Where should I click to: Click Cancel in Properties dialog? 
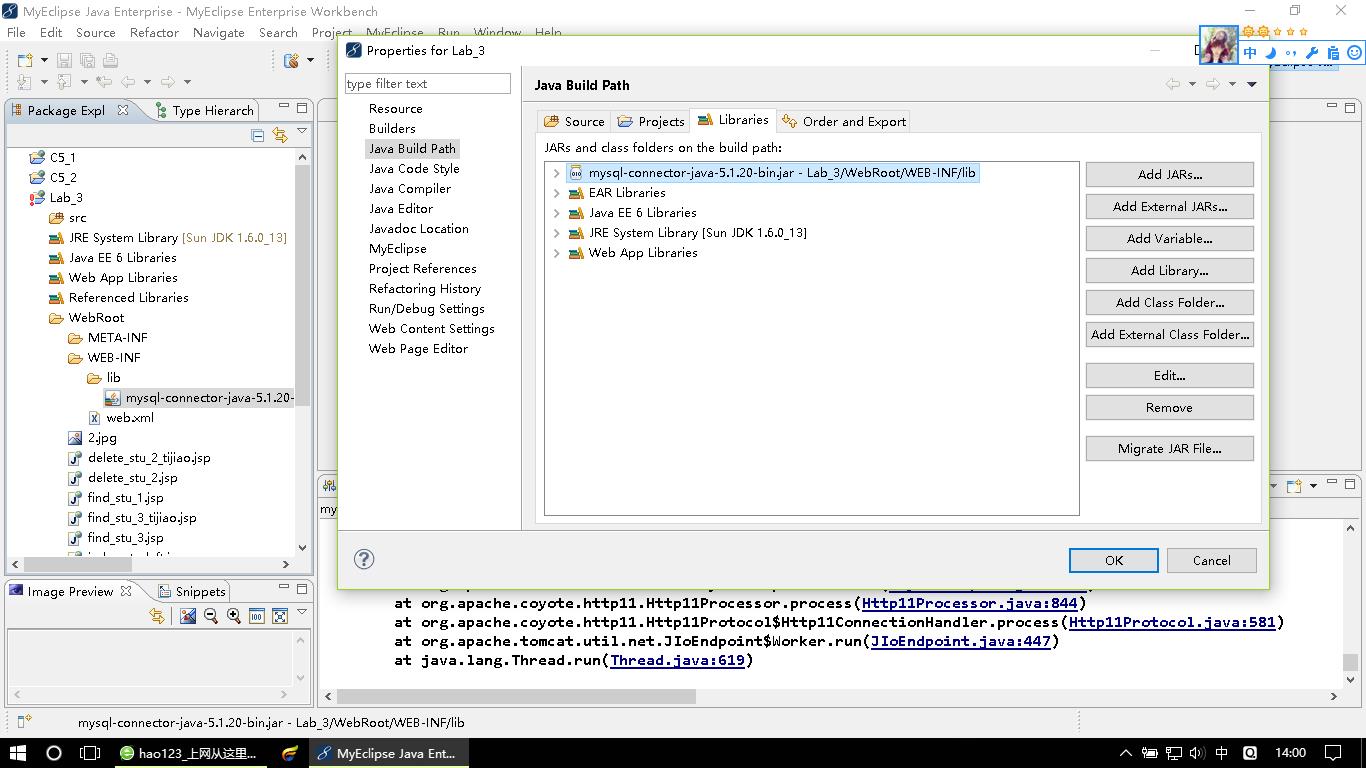pos(1211,560)
